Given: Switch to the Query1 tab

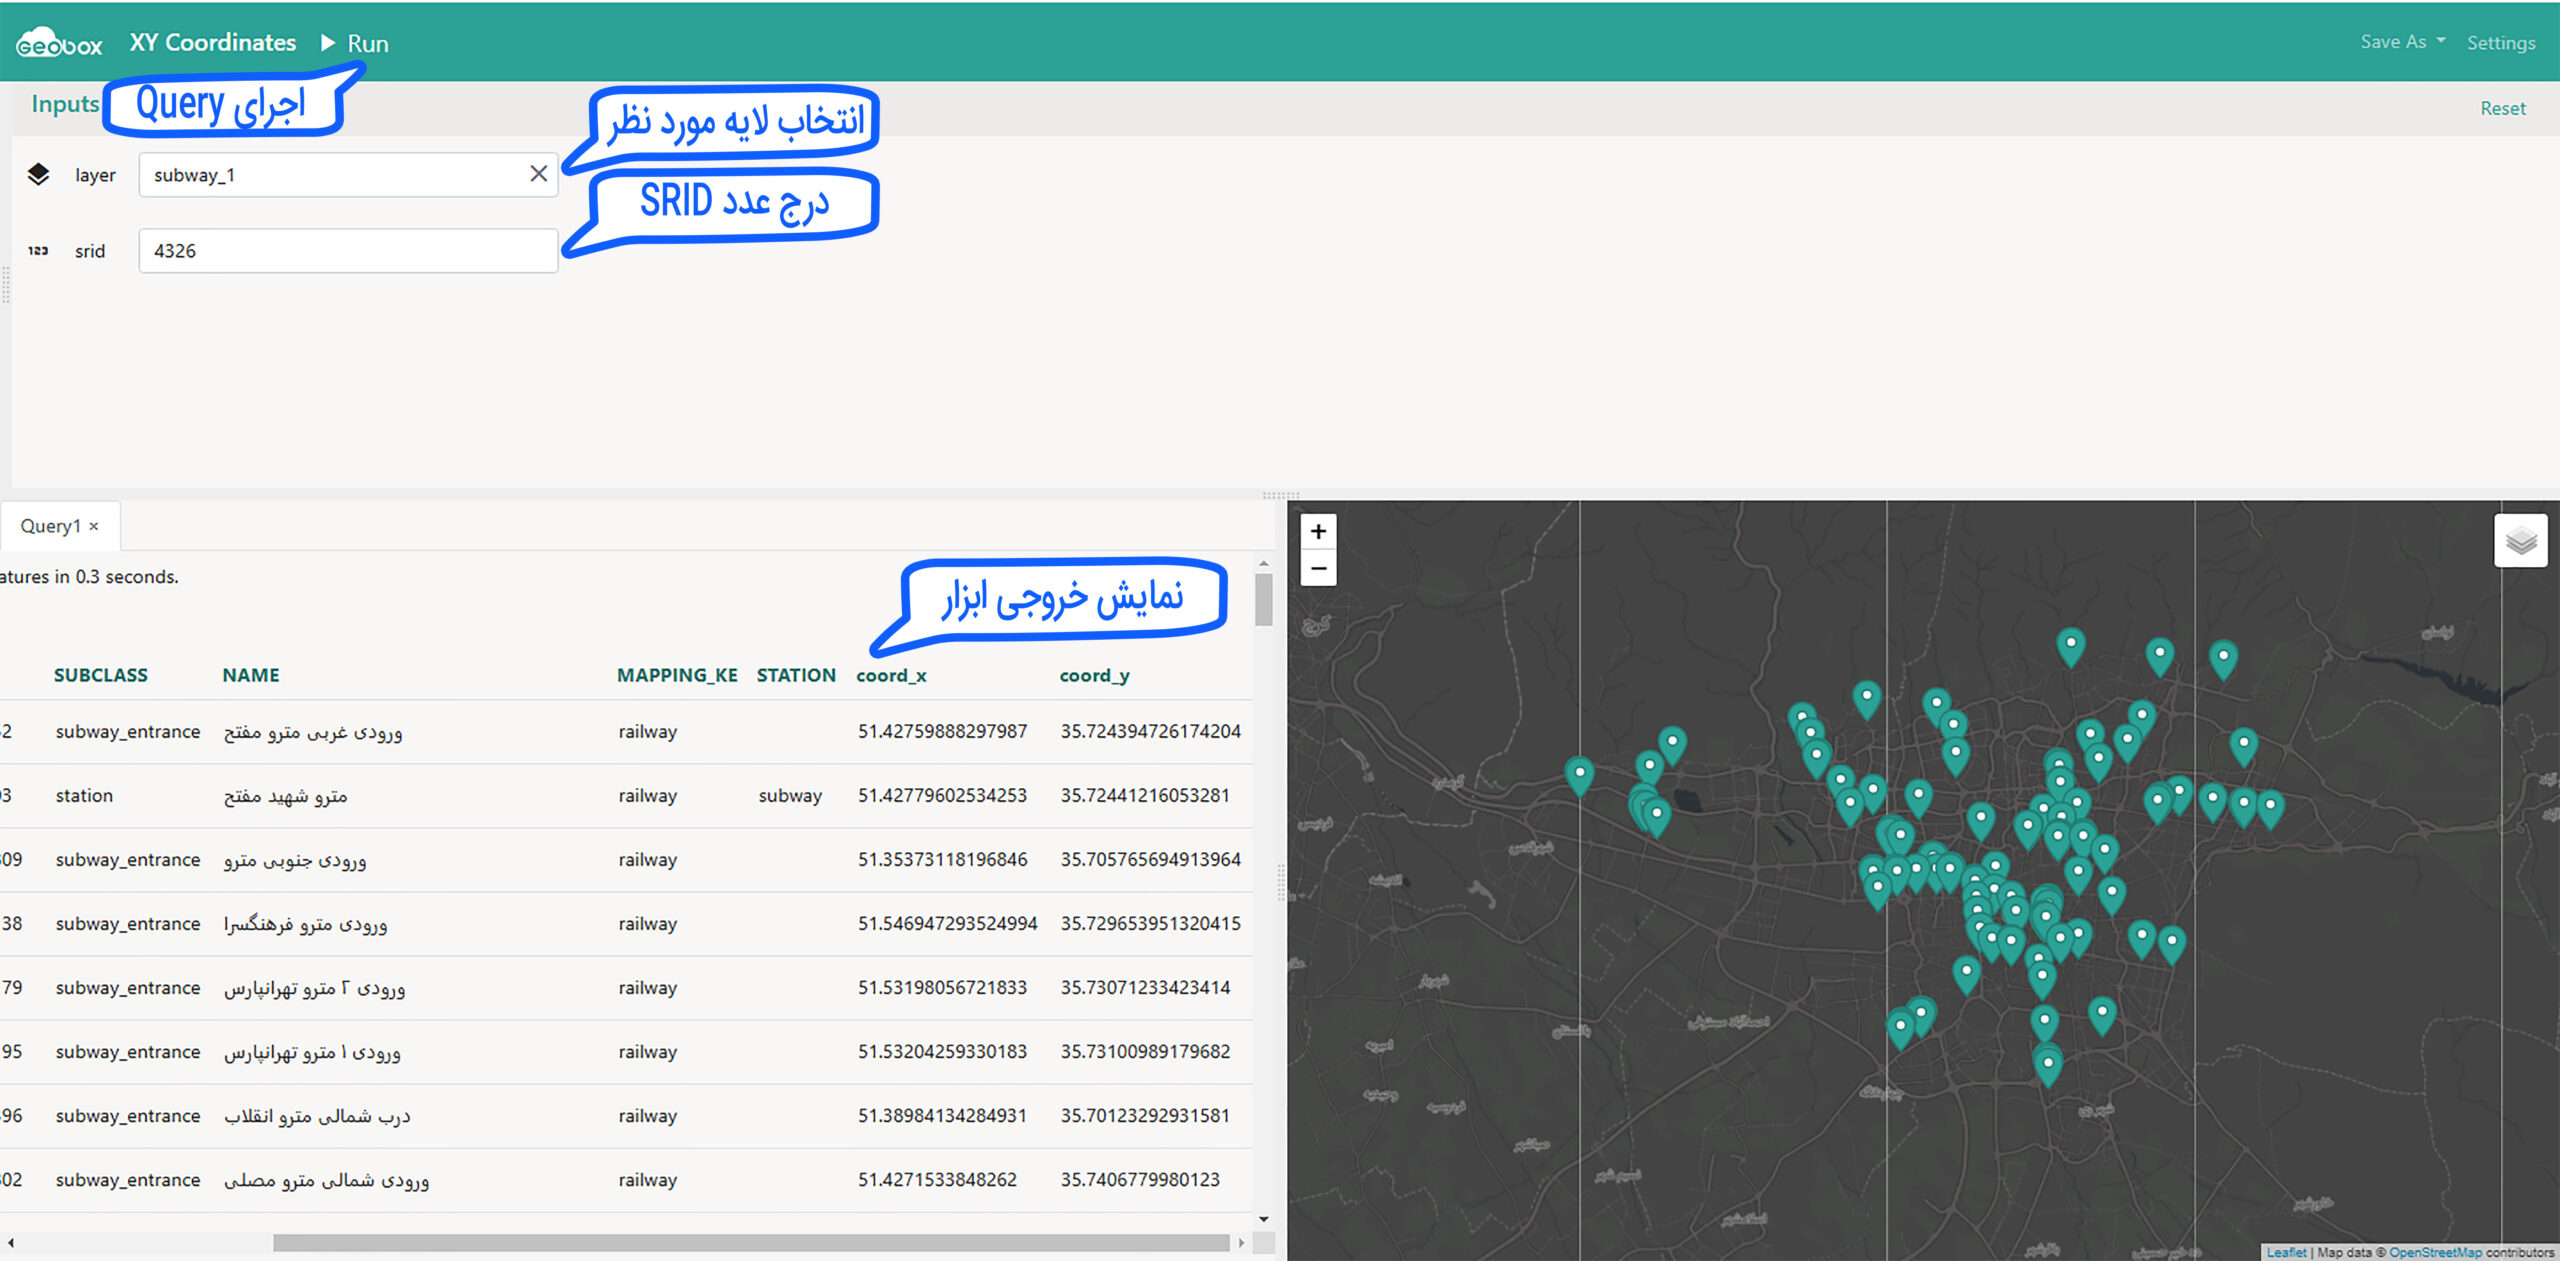Looking at the screenshot, I should pyautogui.click(x=50, y=526).
